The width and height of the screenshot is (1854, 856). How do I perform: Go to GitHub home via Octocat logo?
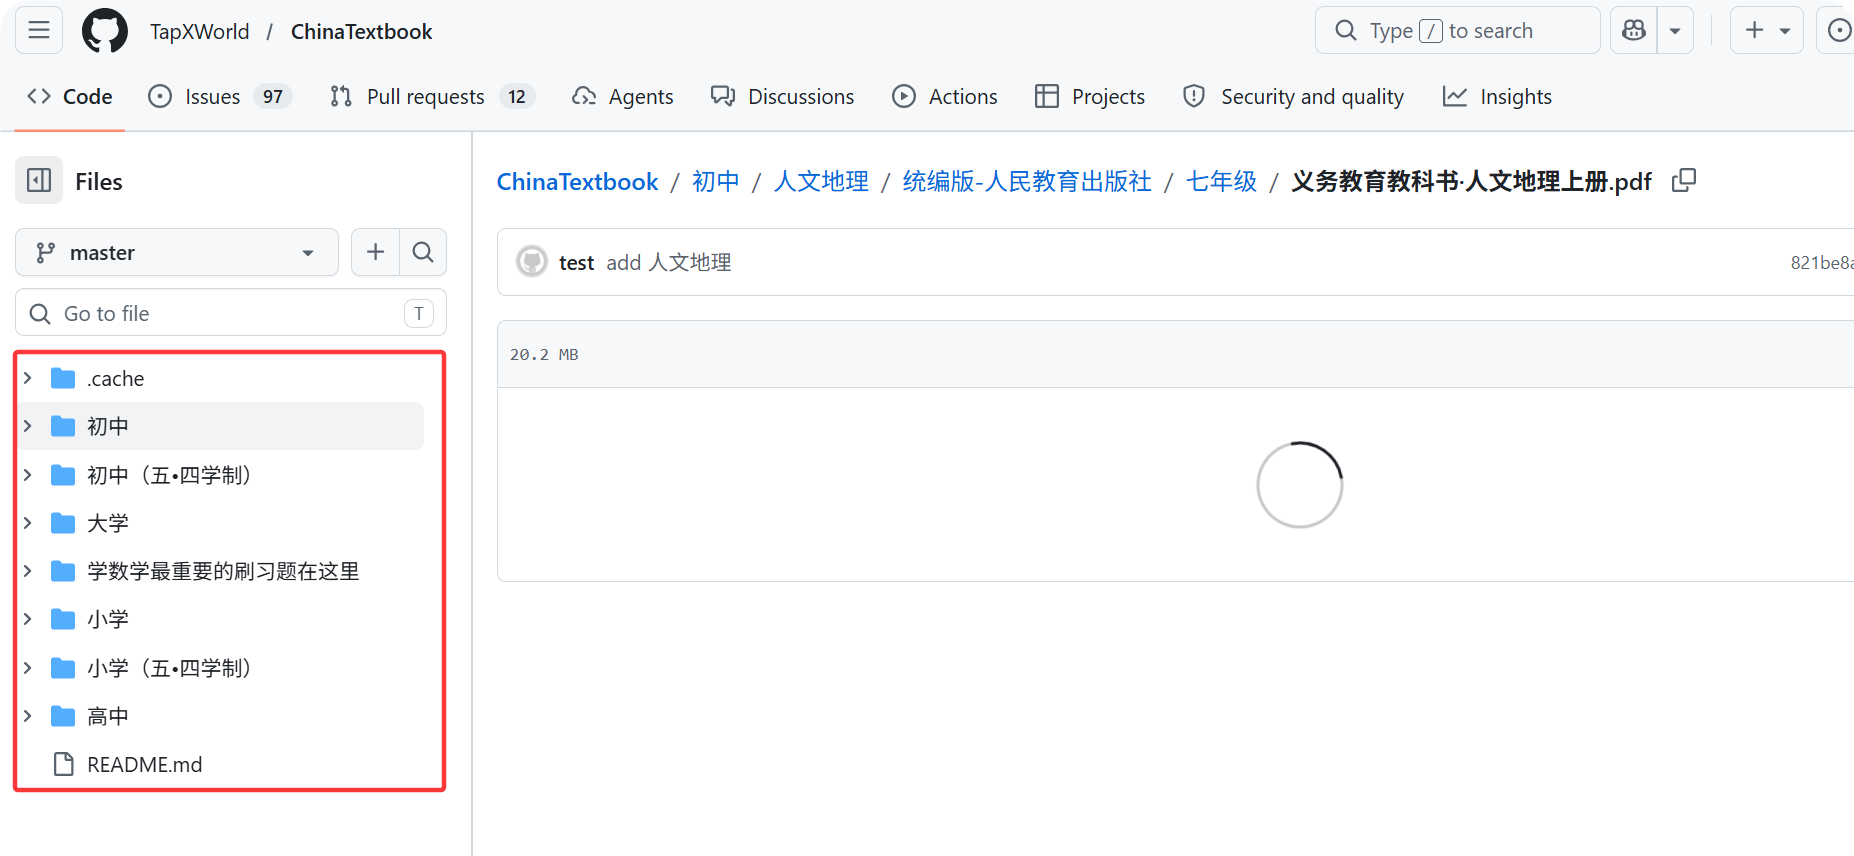105,31
